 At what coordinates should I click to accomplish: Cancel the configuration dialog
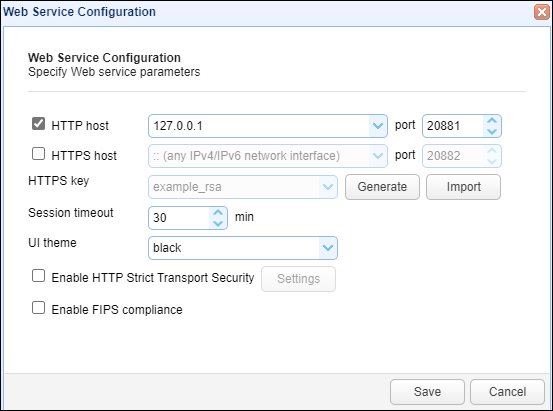point(508,392)
